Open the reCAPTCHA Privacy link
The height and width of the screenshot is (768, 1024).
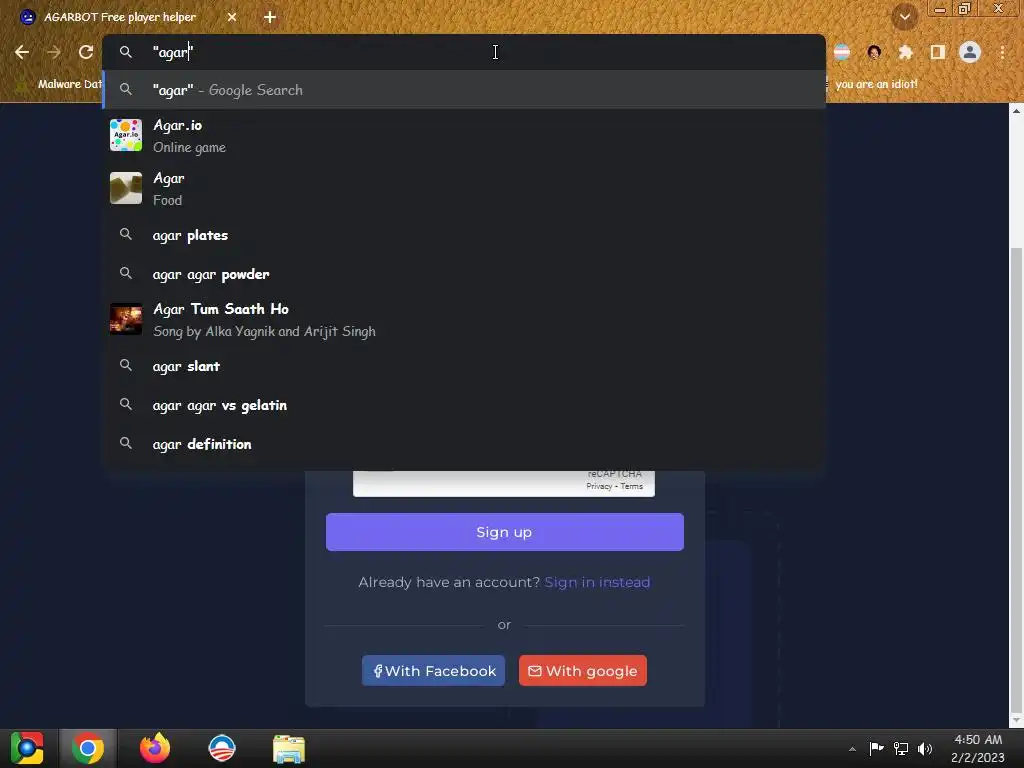coord(599,487)
